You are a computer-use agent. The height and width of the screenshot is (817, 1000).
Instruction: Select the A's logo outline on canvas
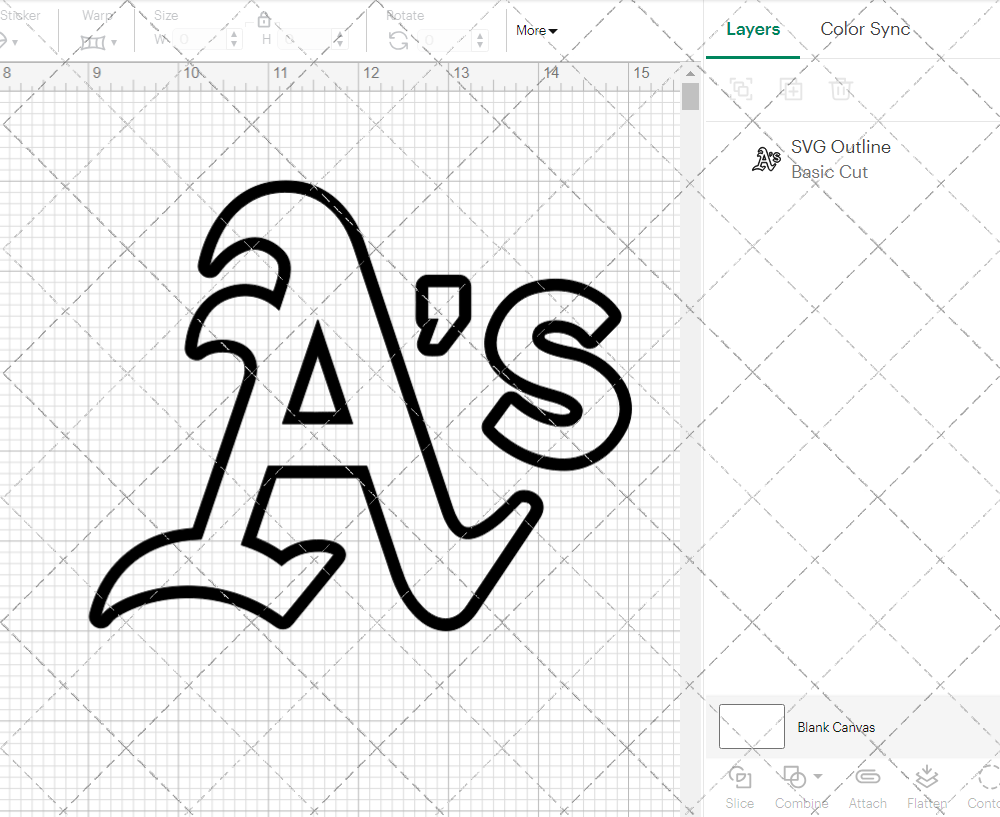coord(360,406)
